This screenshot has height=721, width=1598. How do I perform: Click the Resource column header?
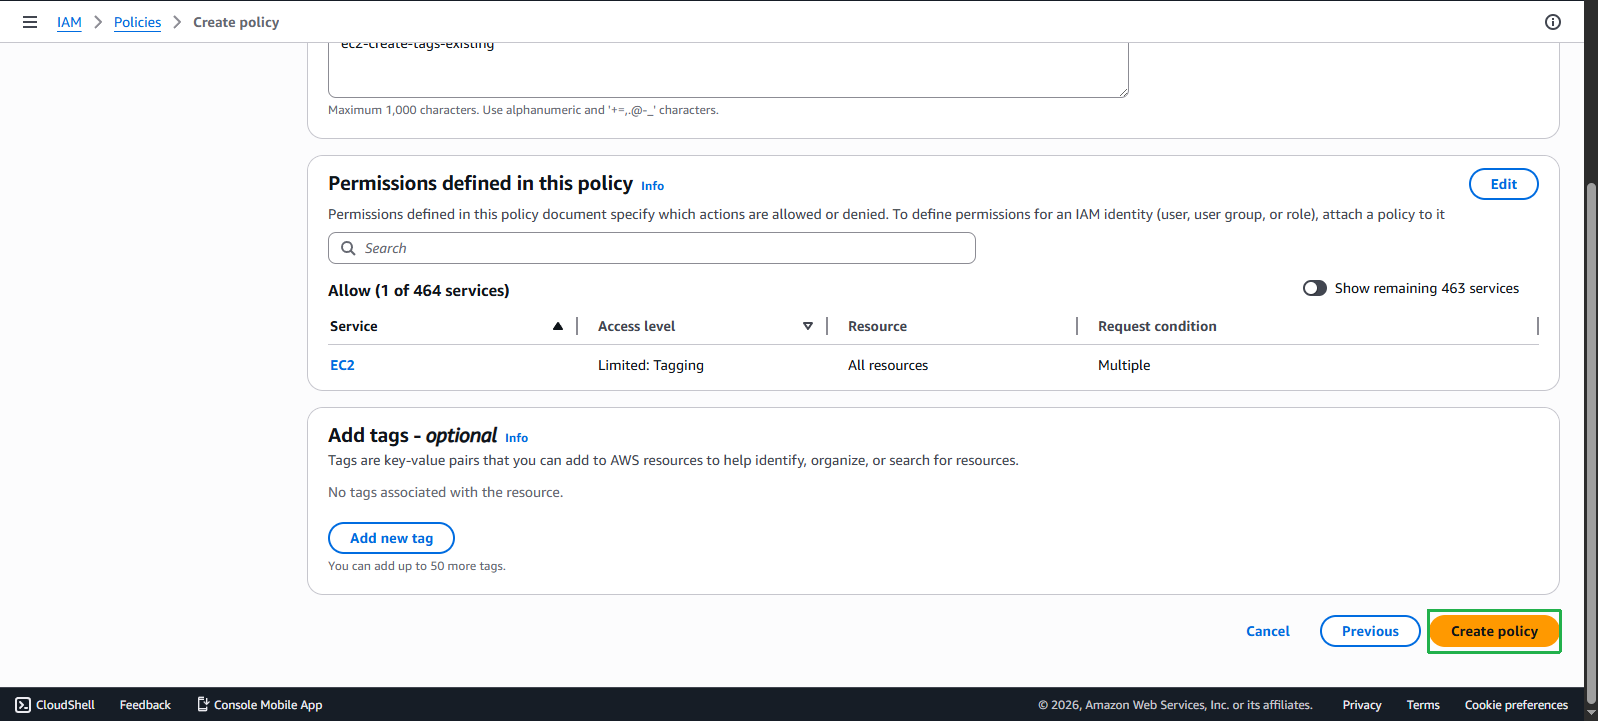[x=877, y=326]
